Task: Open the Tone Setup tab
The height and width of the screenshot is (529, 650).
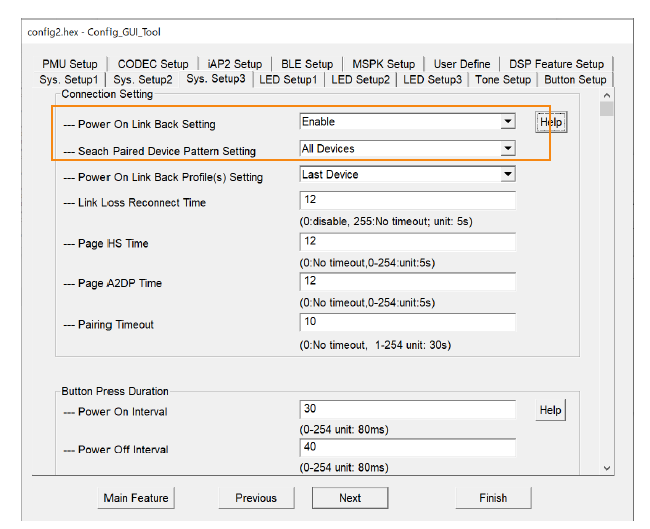Action: pyautogui.click(x=503, y=80)
